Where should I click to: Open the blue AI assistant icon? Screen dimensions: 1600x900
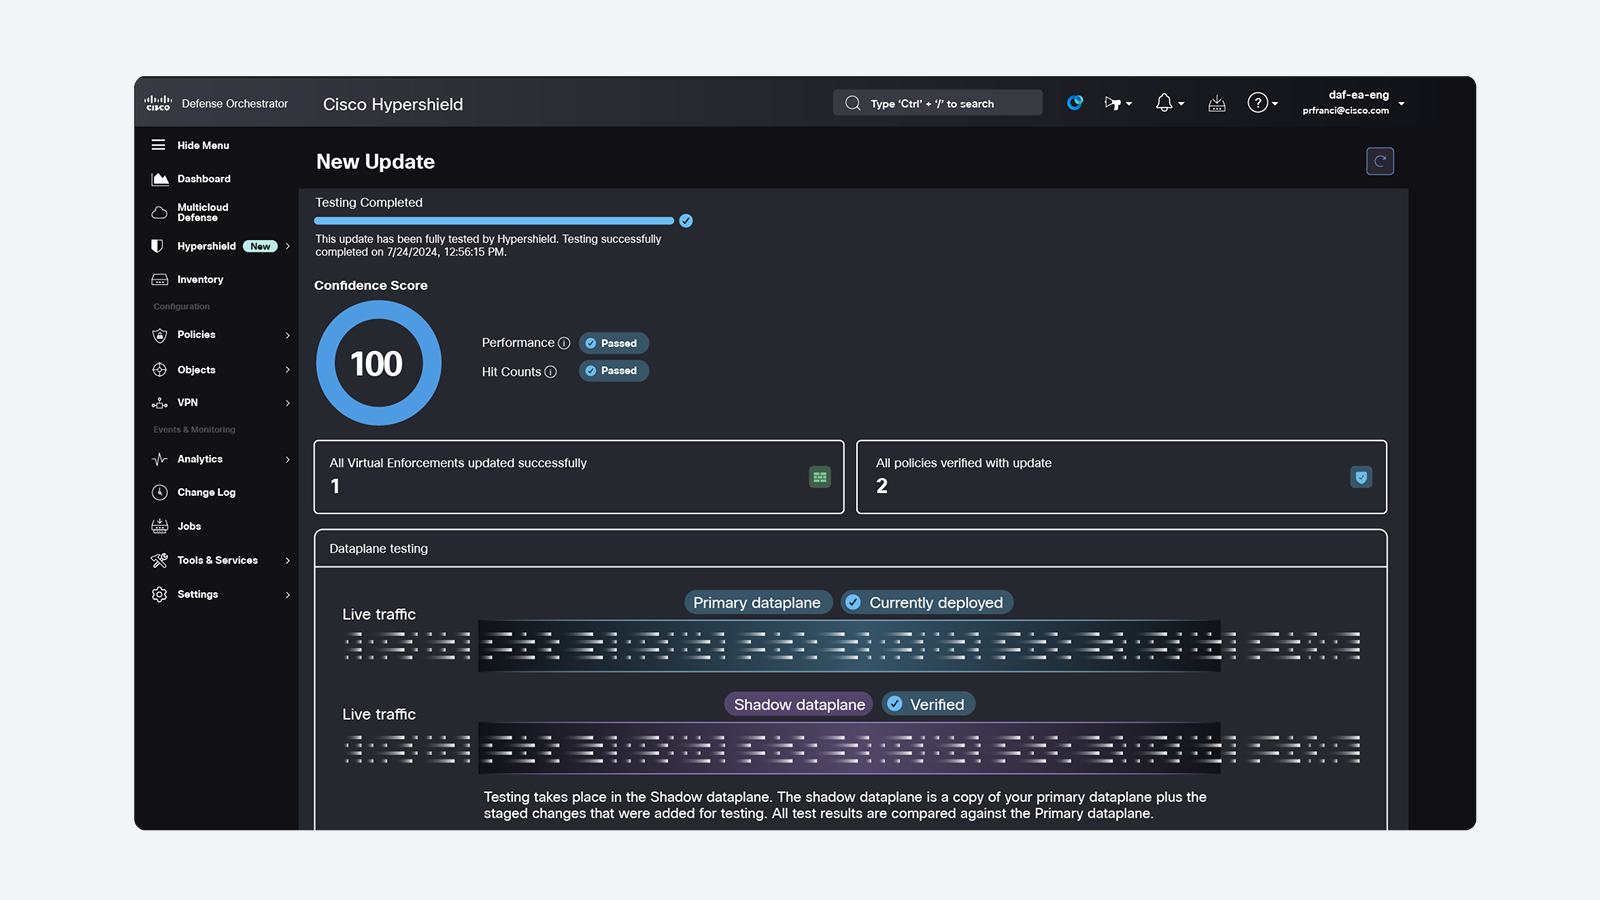point(1075,102)
